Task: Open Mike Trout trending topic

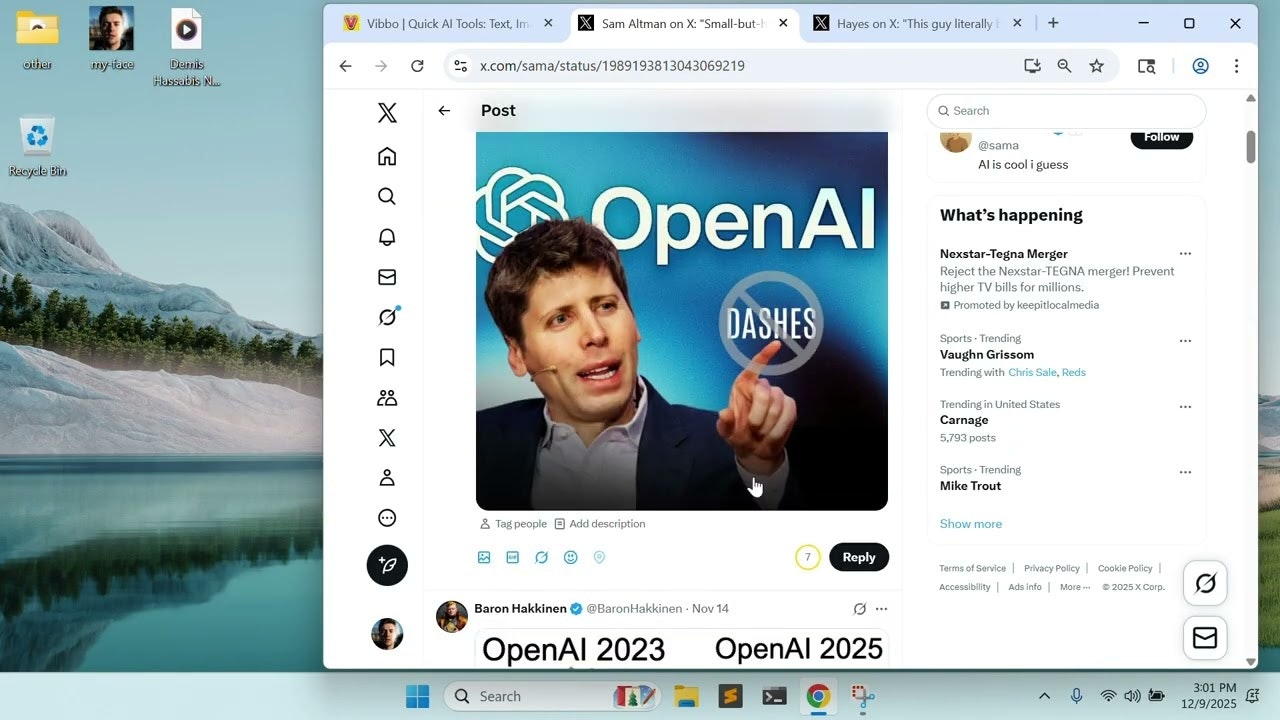Action: [970, 486]
